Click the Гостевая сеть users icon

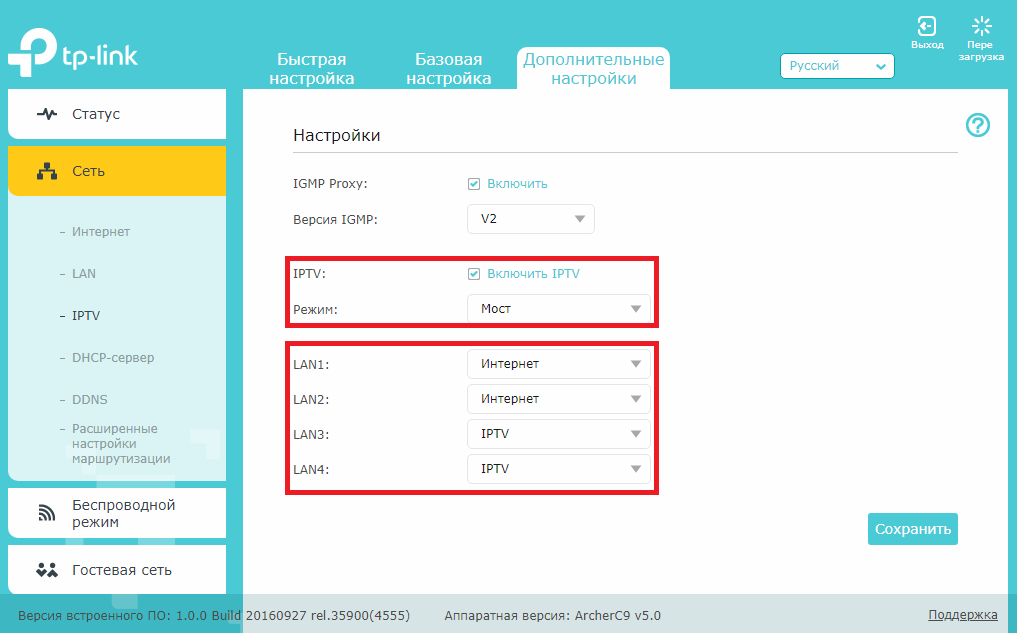[47, 570]
